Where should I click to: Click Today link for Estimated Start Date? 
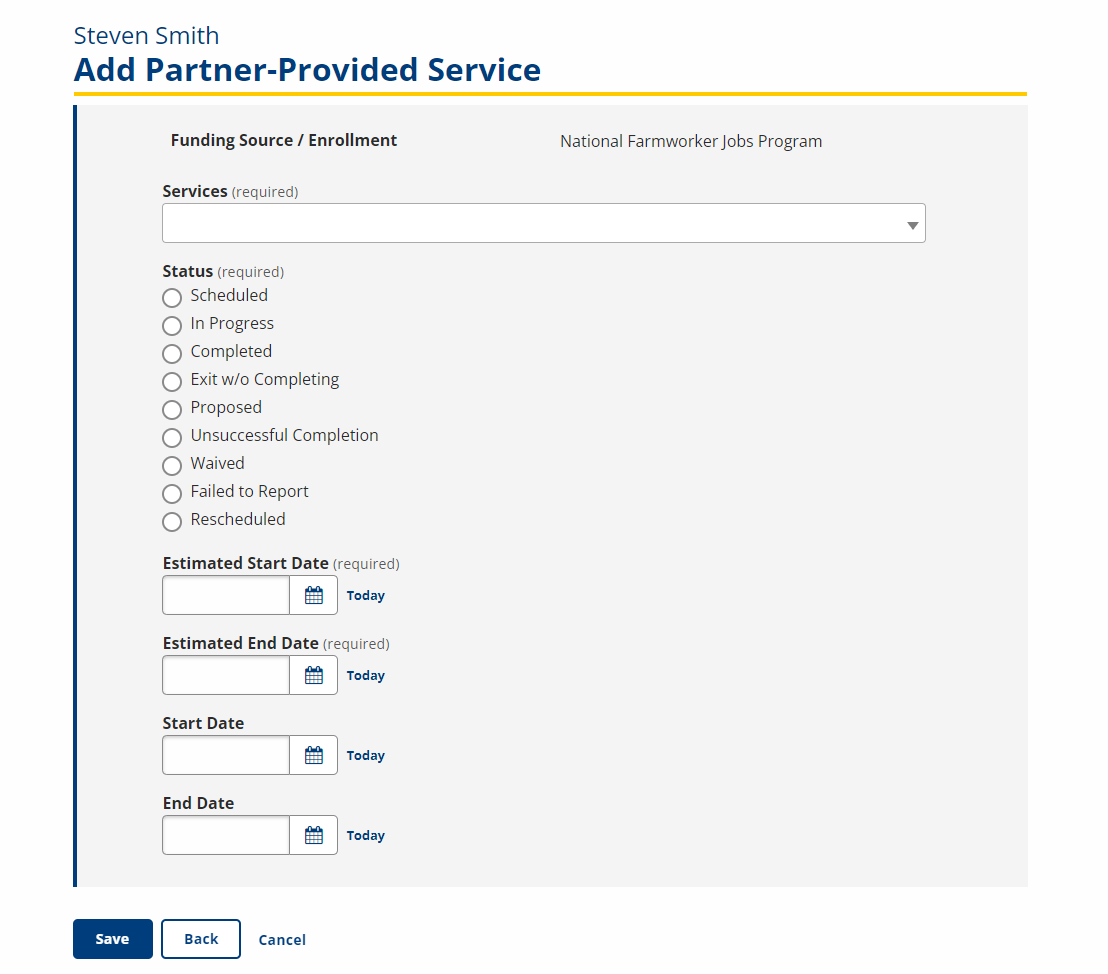(365, 596)
